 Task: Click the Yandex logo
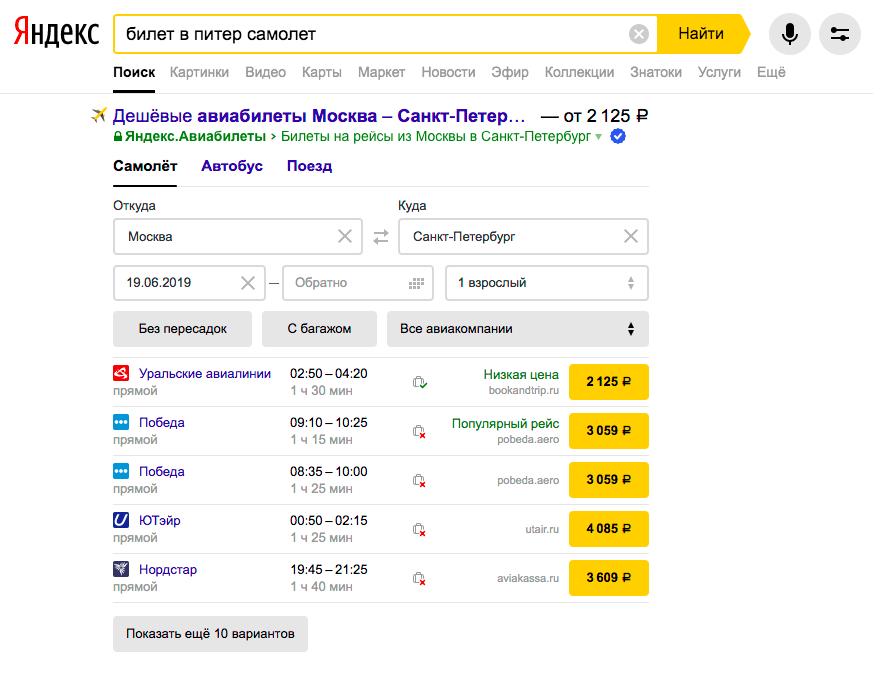(56, 32)
